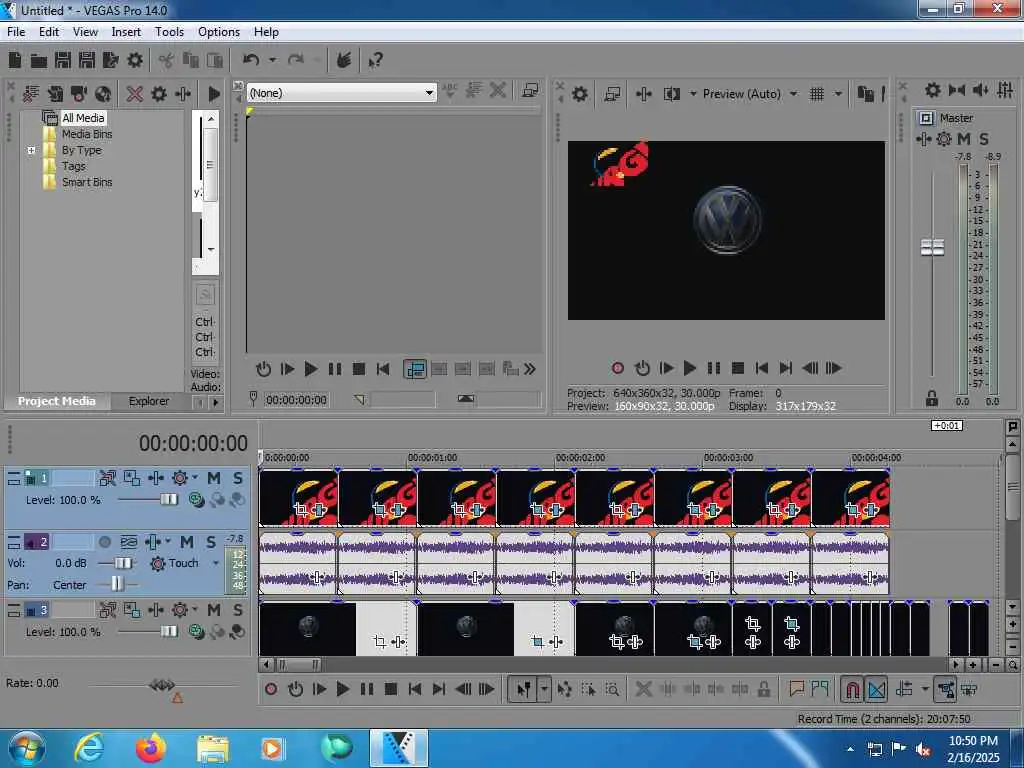Image resolution: width=1024 pixels, height=768 pixels.
Task: Click the master fader handle
Action: [x=932, y=248]
